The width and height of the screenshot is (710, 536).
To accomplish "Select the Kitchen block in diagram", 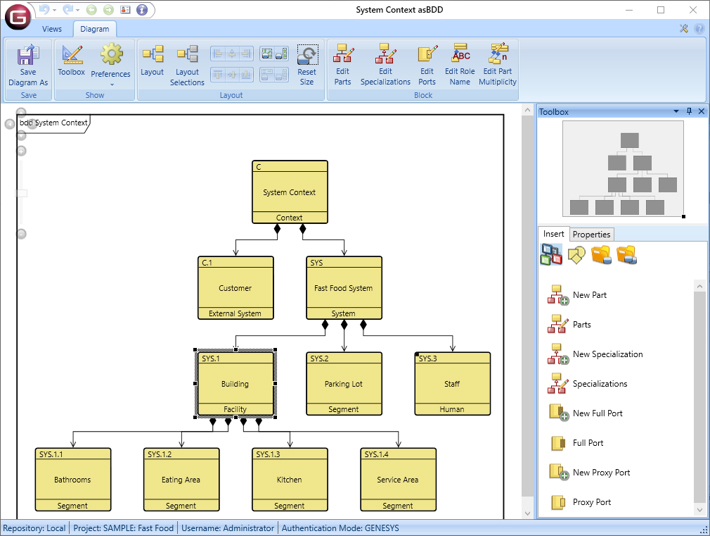I will pyautogui.click(x=289, y=479).
